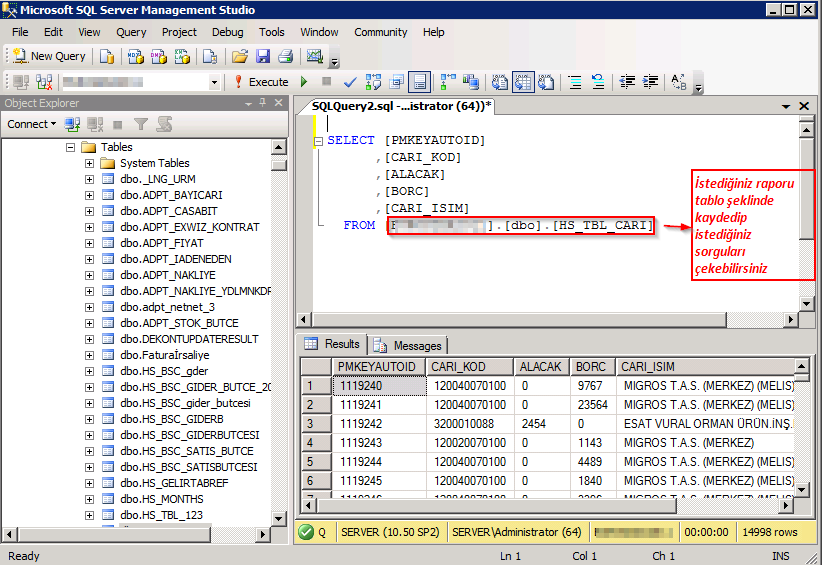Click the query editor horizontal scrollbar
The image size is (822, 565).
[x=519, y=319]
